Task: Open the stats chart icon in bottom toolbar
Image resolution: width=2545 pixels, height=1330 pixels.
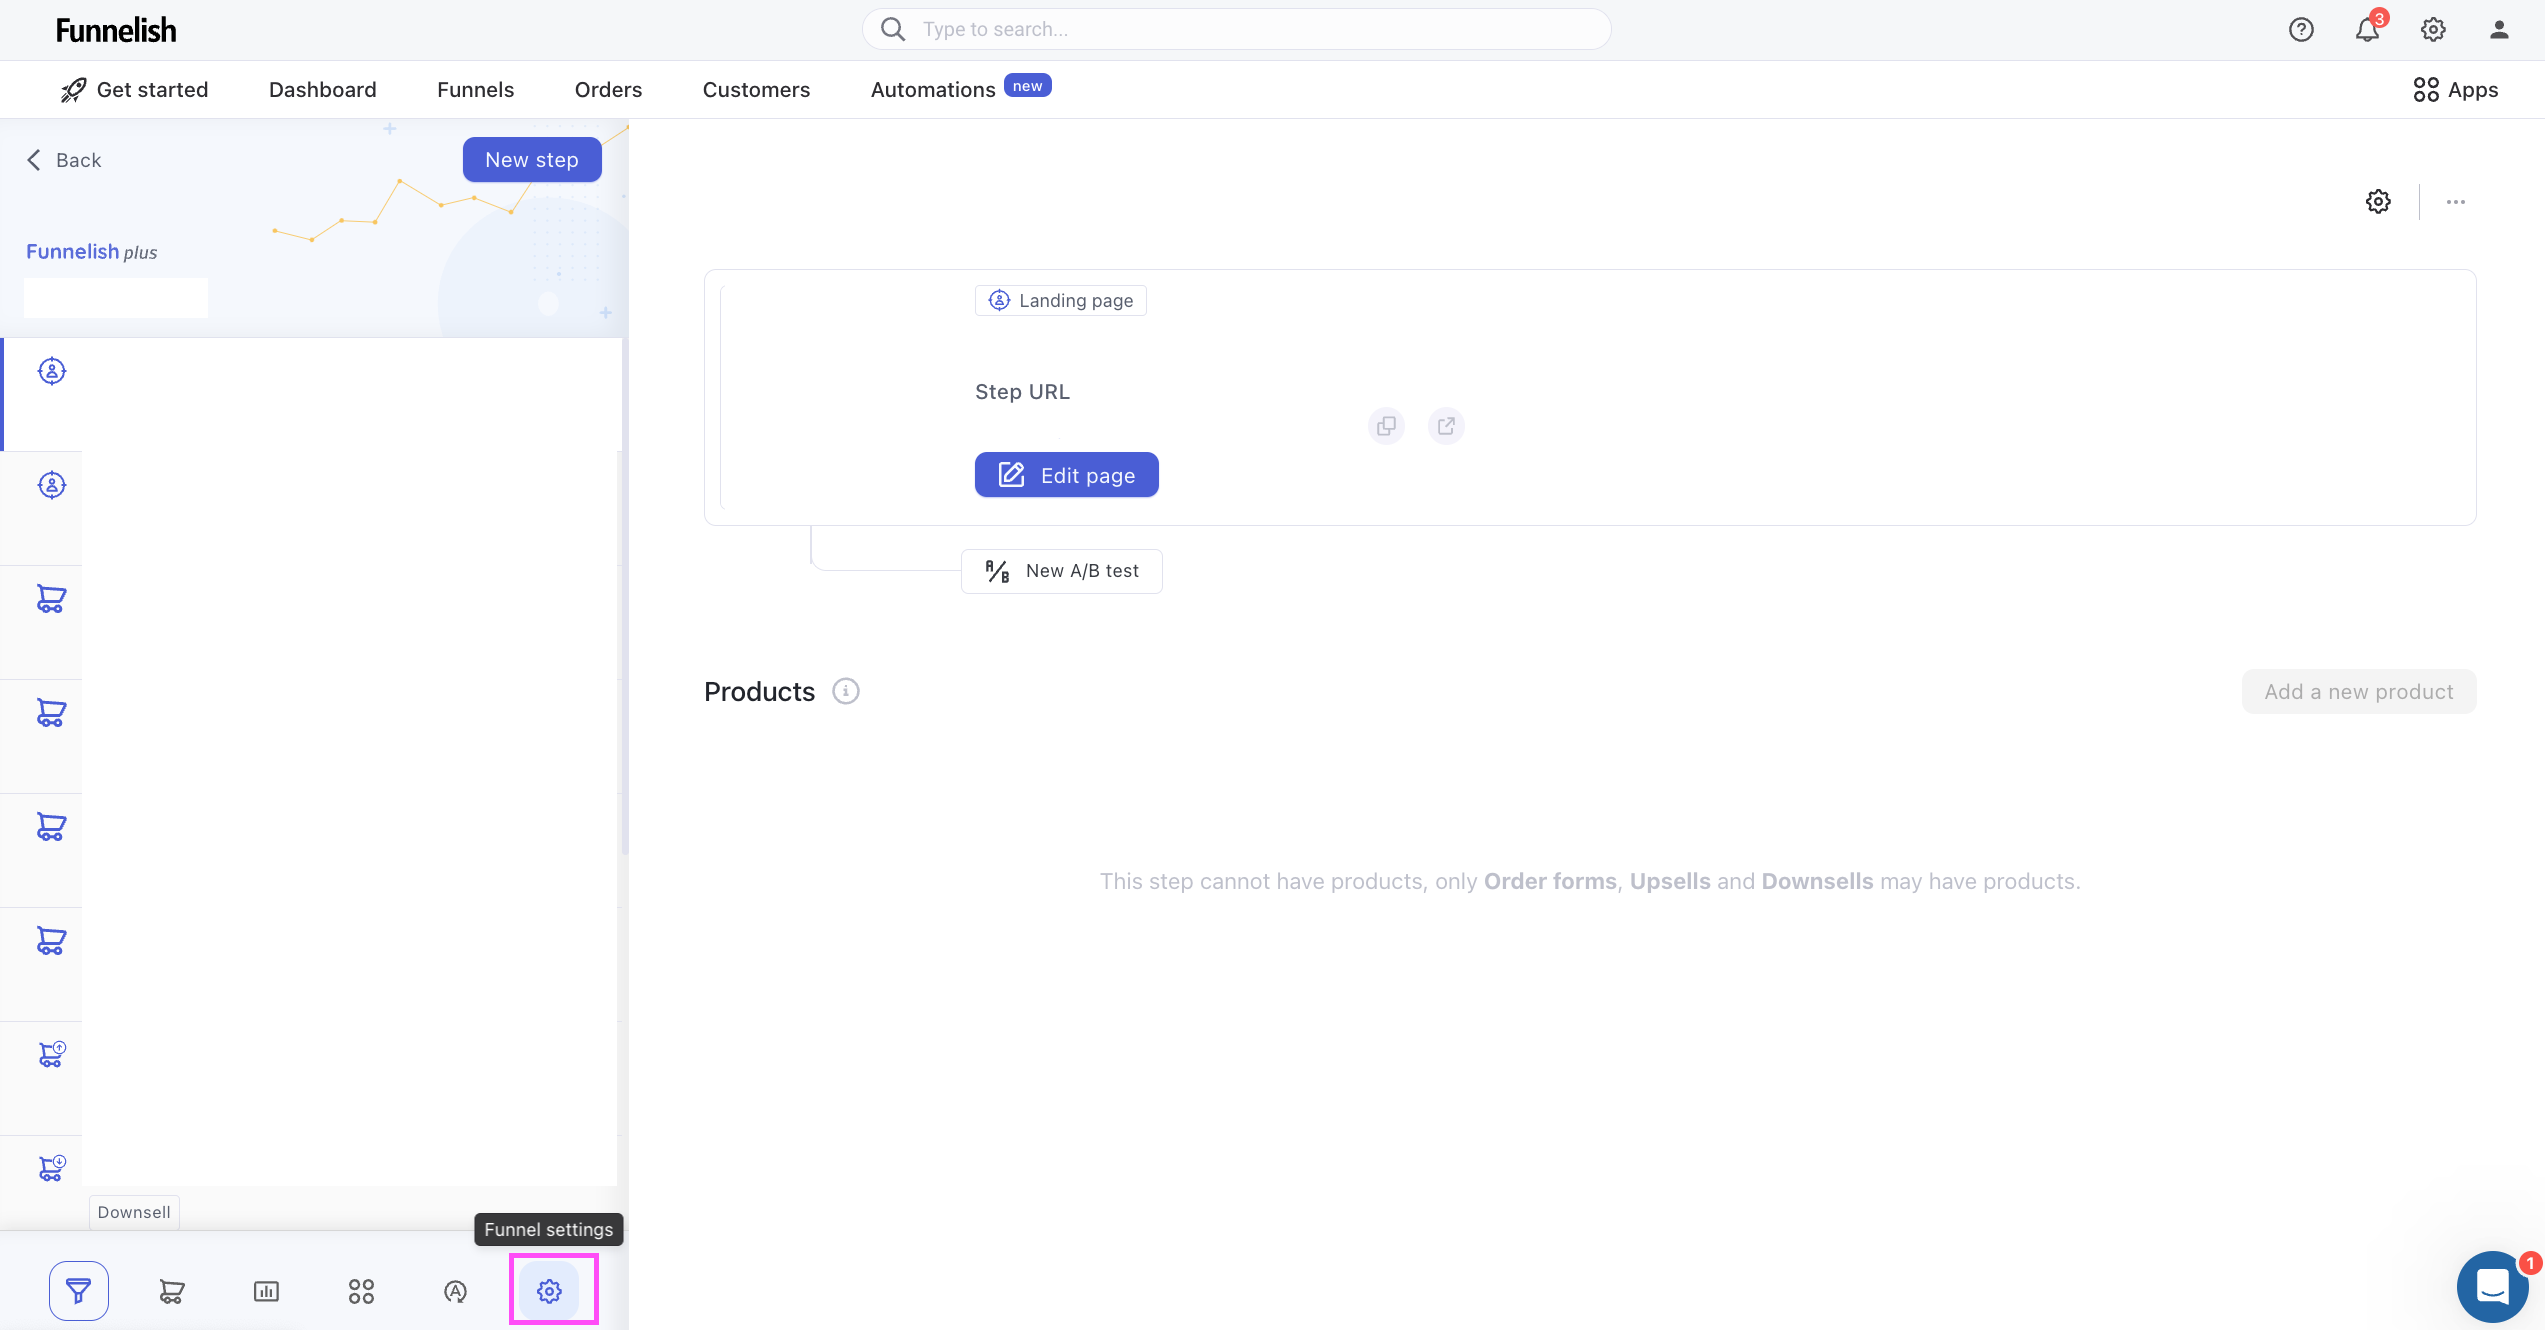Action: (266, 1291)
